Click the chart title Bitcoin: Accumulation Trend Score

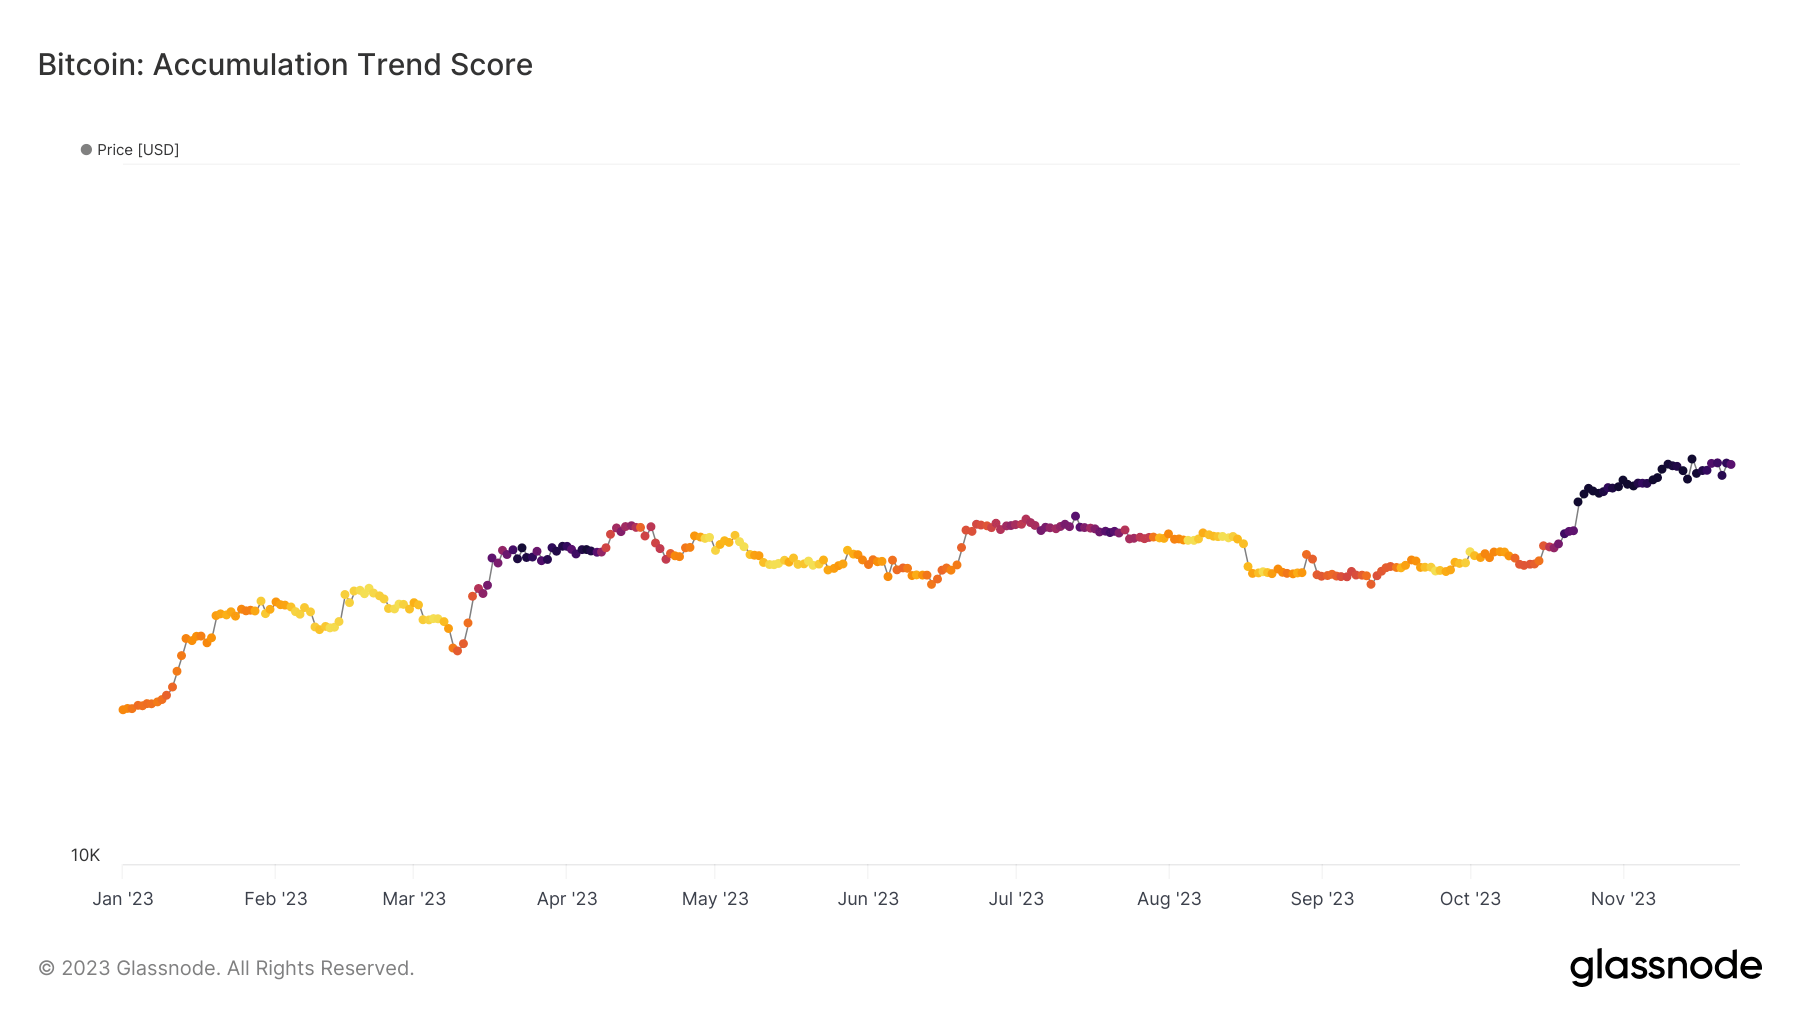pos(285,65)
